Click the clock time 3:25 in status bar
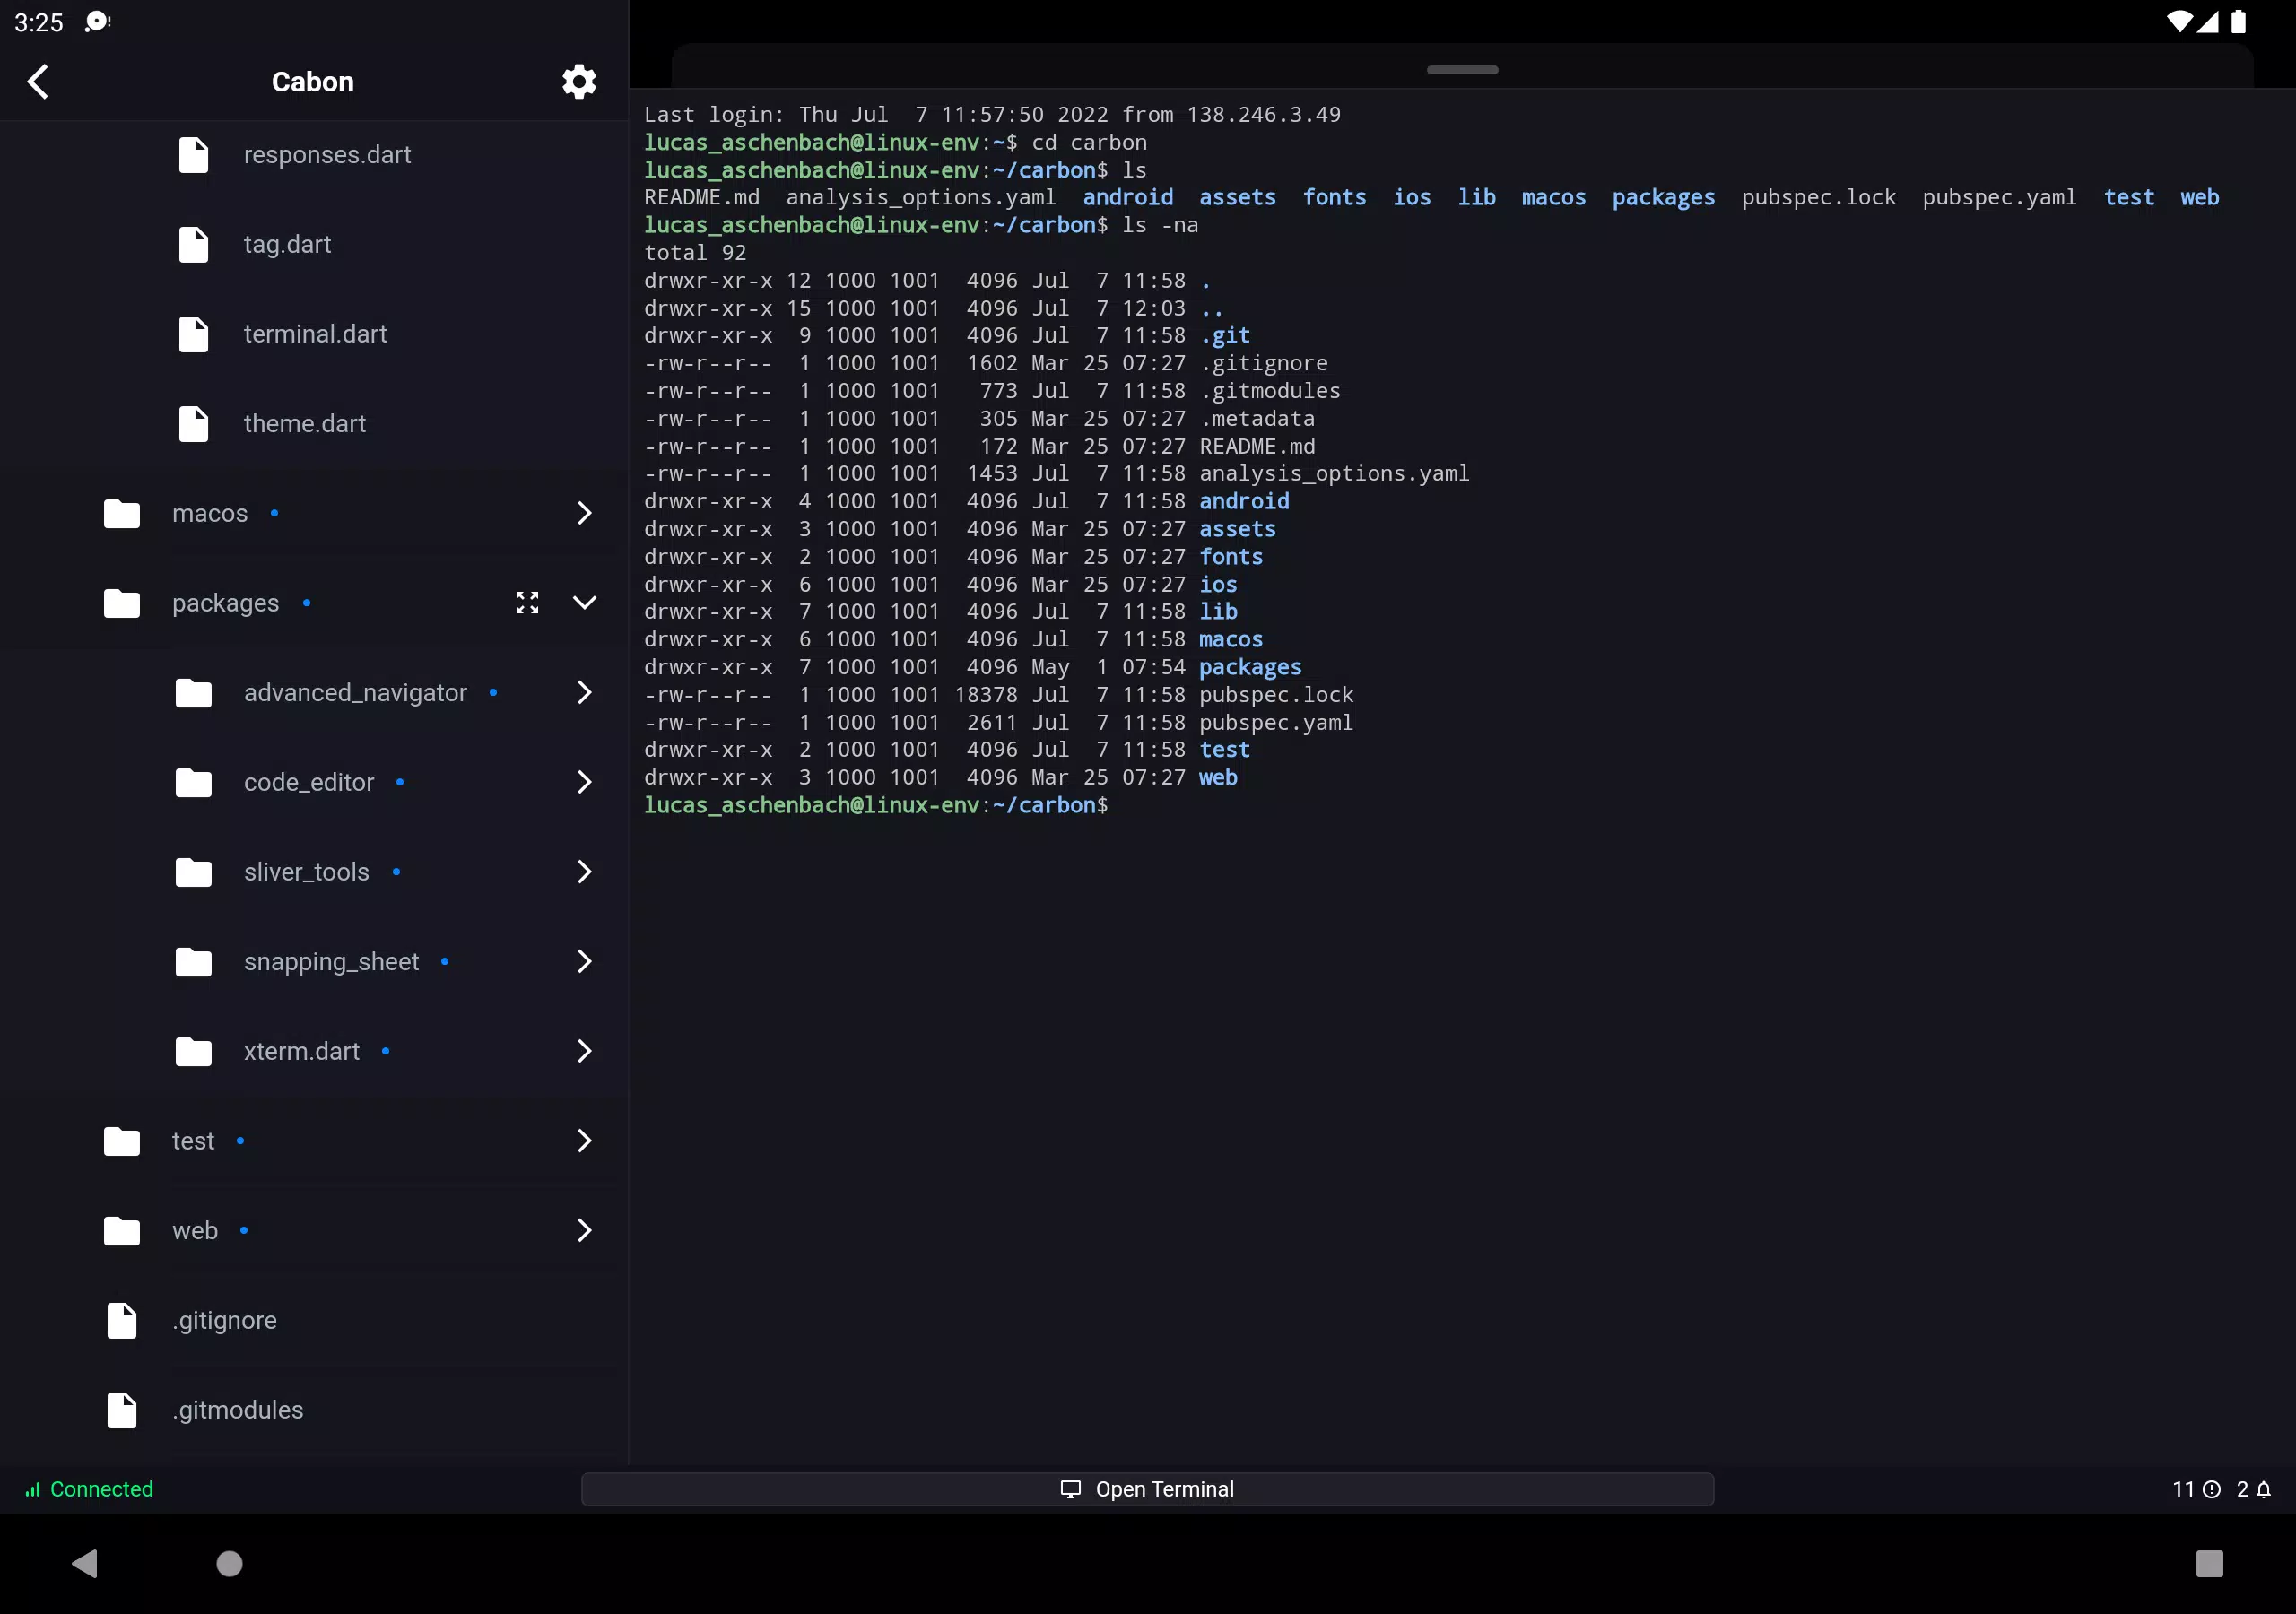Image resolution: width=2296 pixels, height=1614 pixels. point(39,22)
